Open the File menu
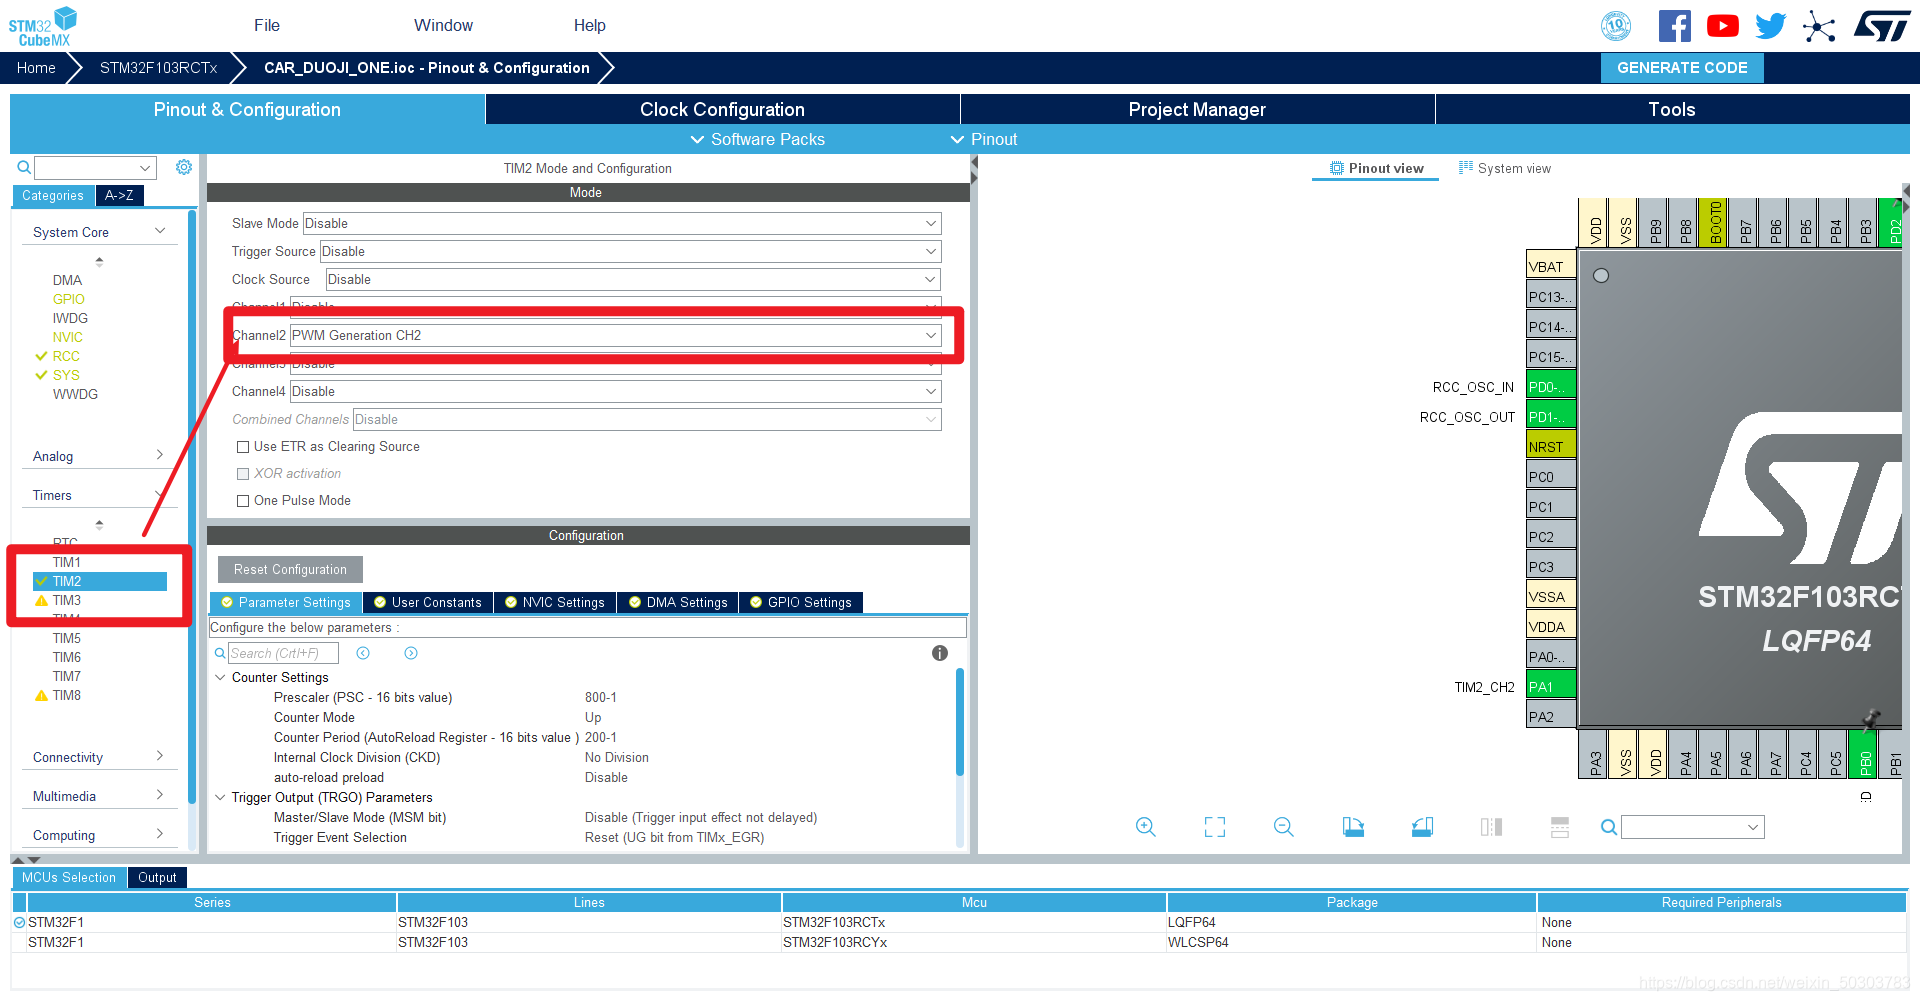The height and width of the screenshot is (1001, 1920). coord(267,26)
